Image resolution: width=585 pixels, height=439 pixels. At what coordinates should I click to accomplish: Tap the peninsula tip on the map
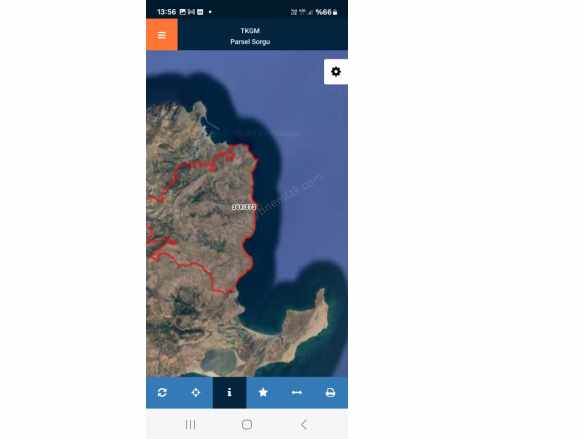321,295
